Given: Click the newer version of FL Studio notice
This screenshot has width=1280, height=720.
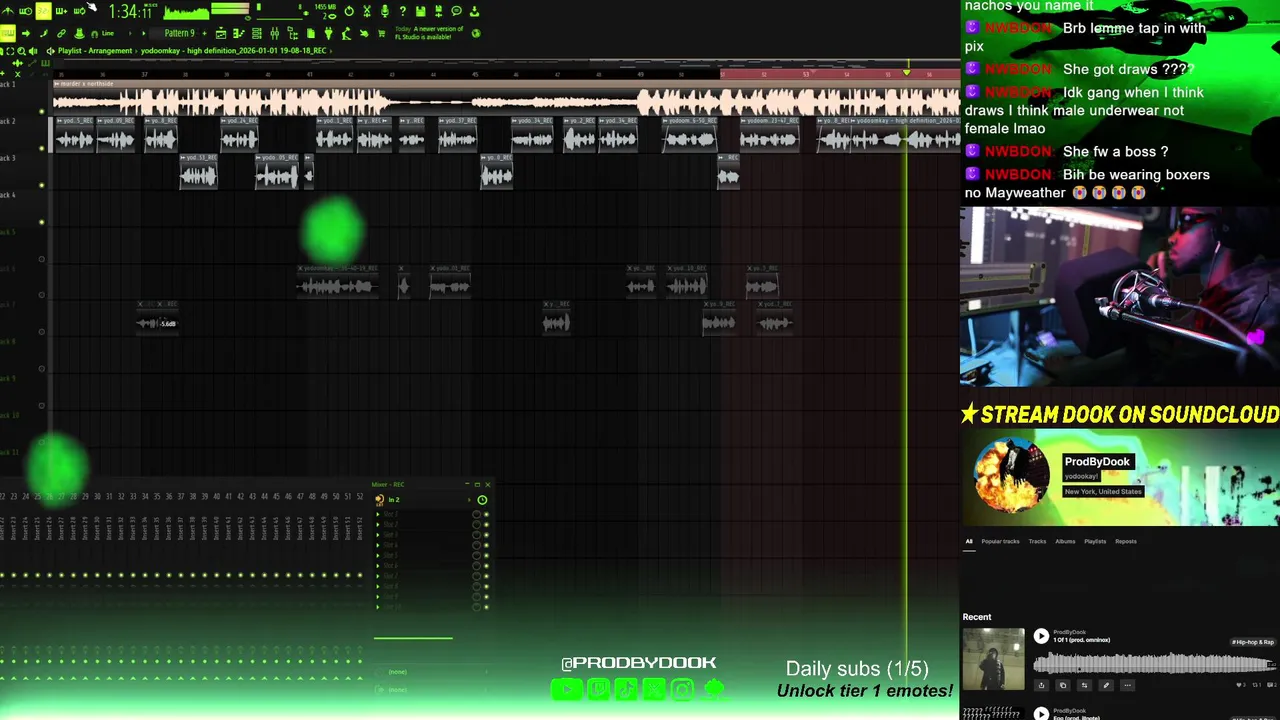Looking at the screenshot, I should (x=428, y=33).
